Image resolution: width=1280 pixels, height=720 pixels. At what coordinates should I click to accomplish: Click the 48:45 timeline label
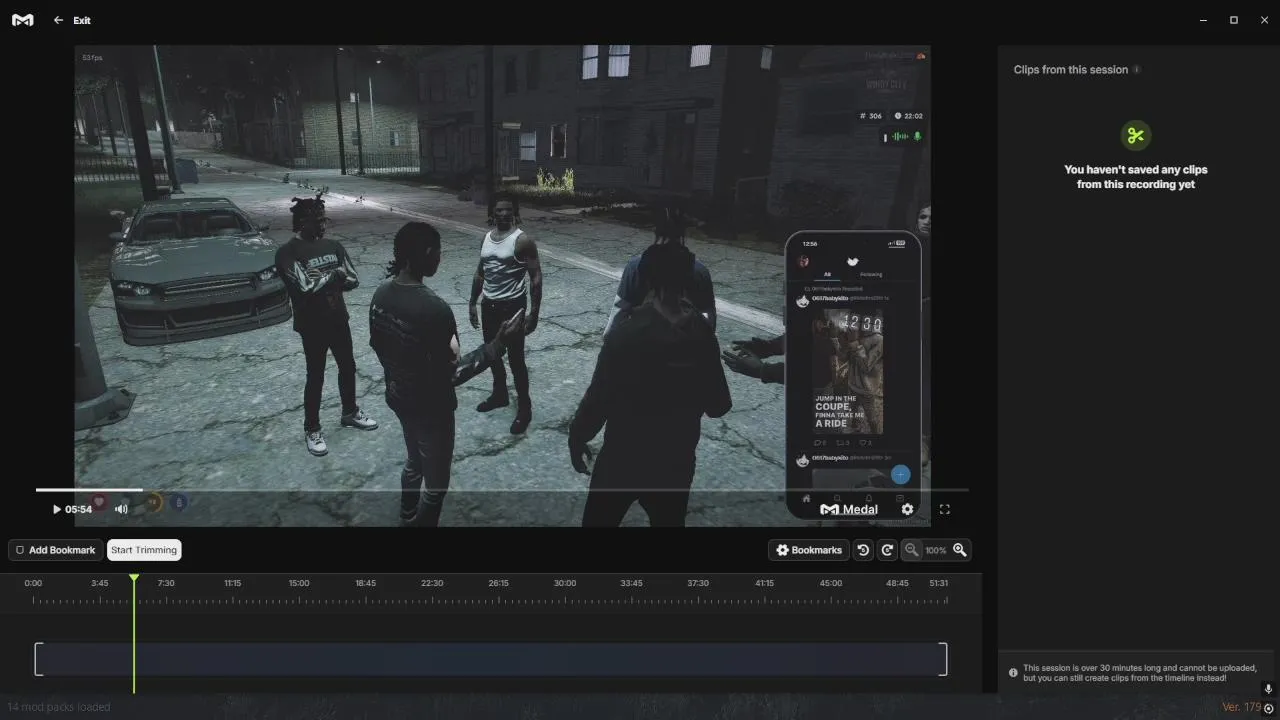tap(898, 583)
